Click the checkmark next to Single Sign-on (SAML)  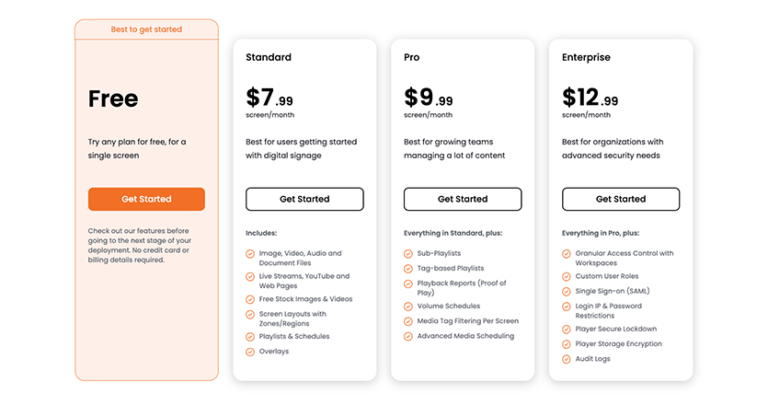click(566, 291)
